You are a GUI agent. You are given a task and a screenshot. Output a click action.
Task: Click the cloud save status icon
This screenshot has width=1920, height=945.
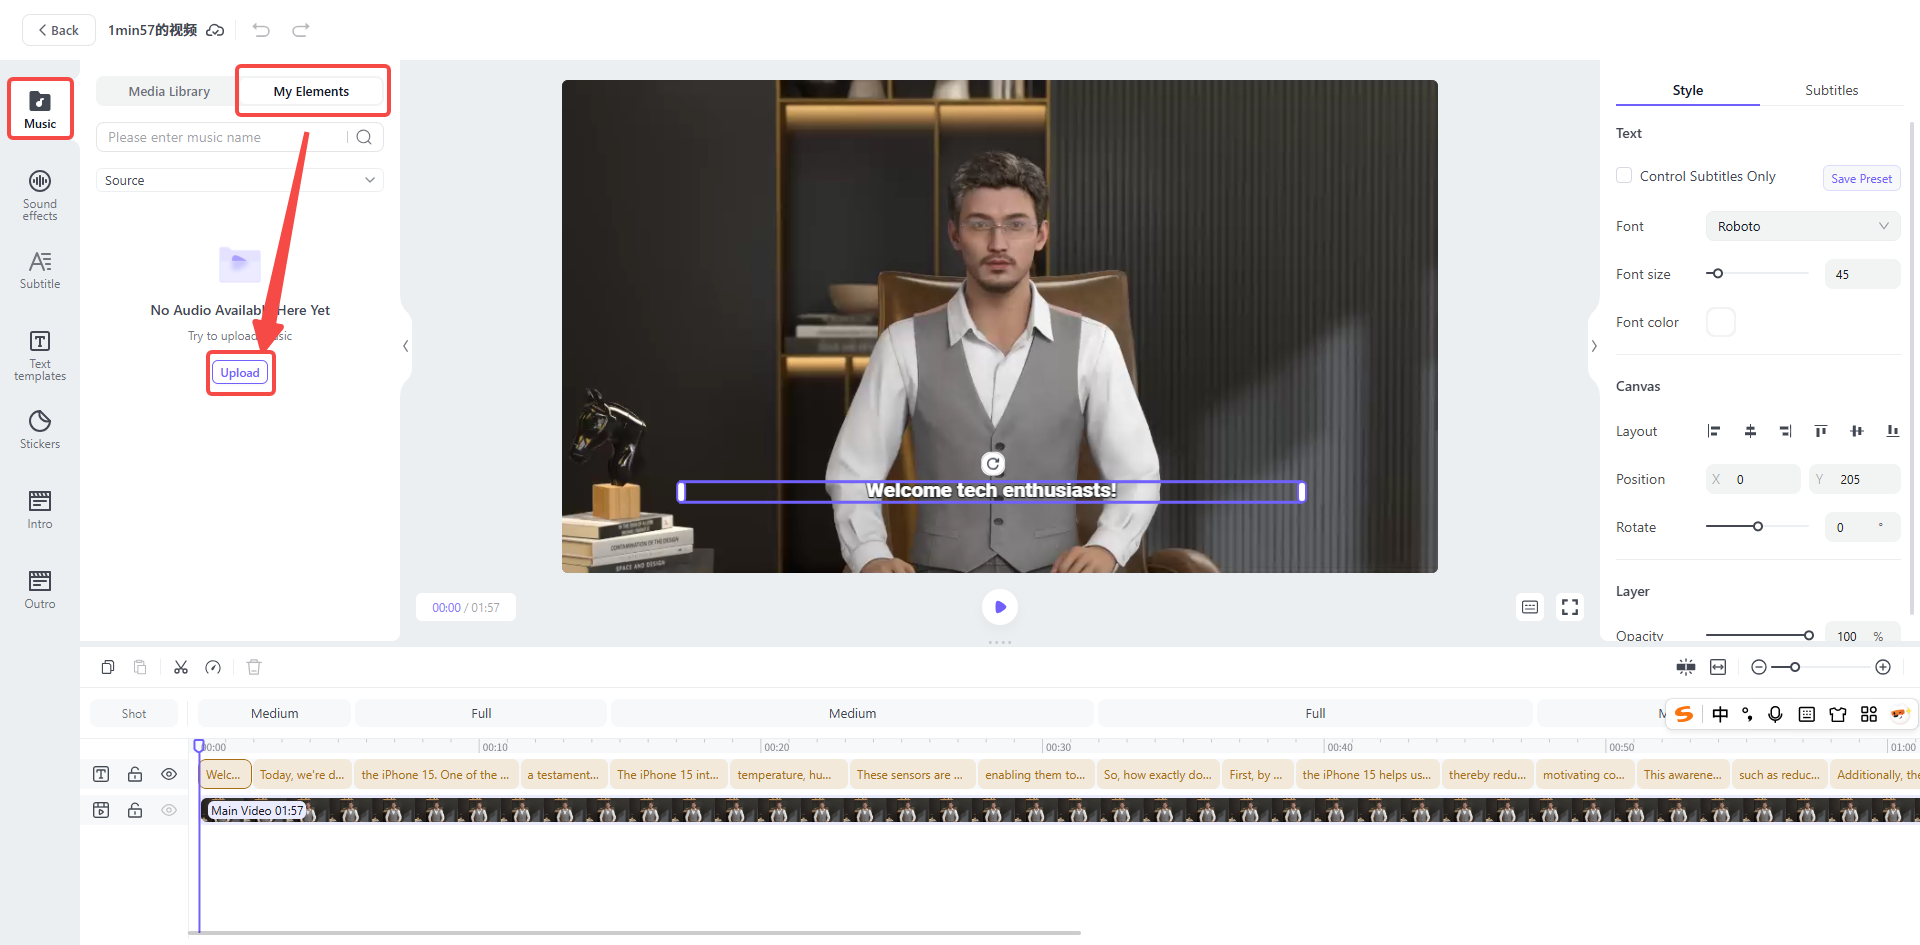coord(215,30)
